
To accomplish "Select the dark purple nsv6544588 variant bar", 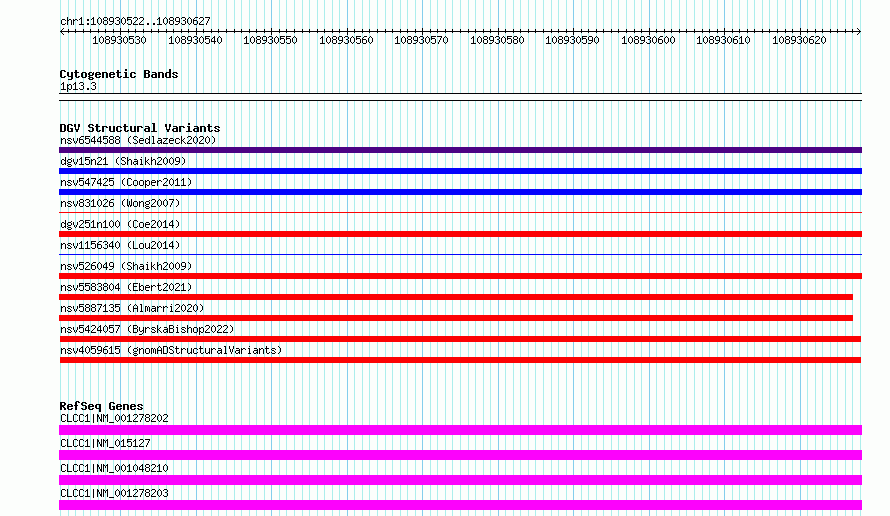I will pos(460,150).
